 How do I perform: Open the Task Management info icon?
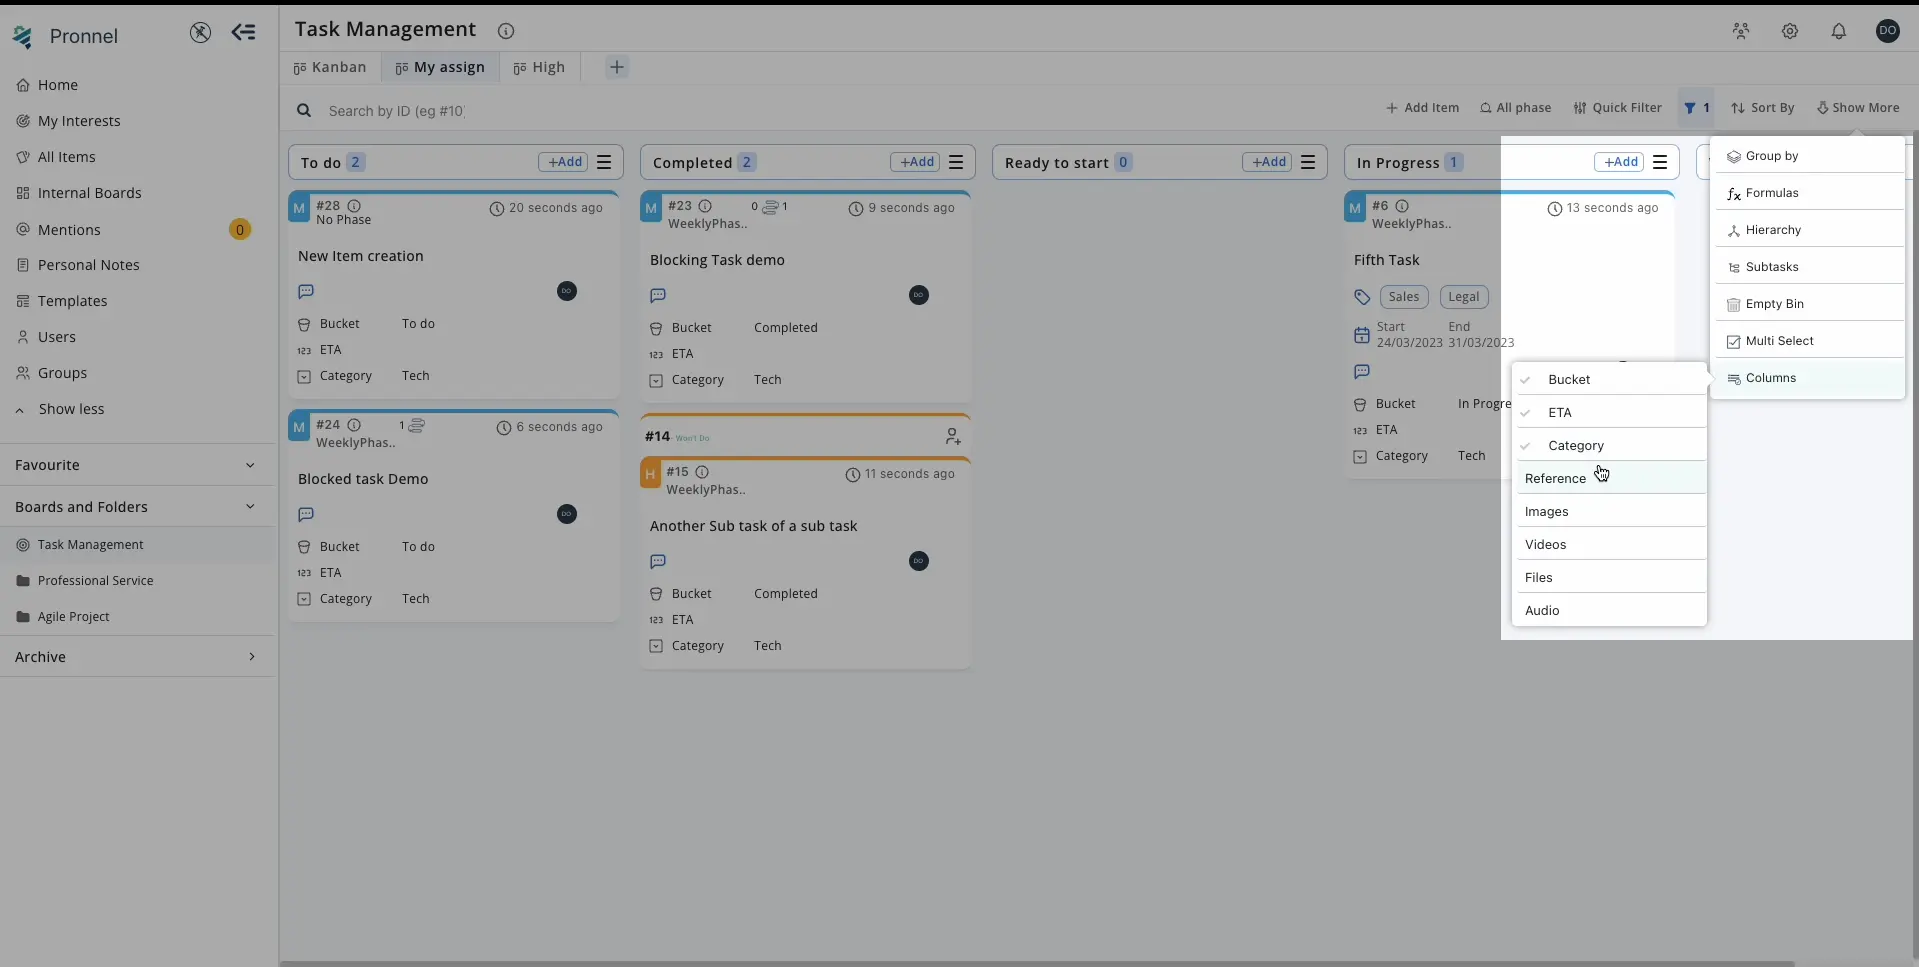click(506, 31)
